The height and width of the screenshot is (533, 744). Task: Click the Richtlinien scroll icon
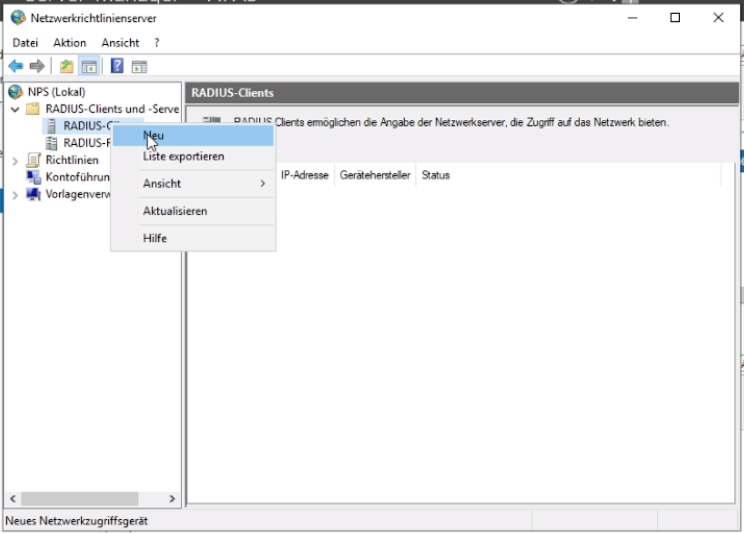33,160
